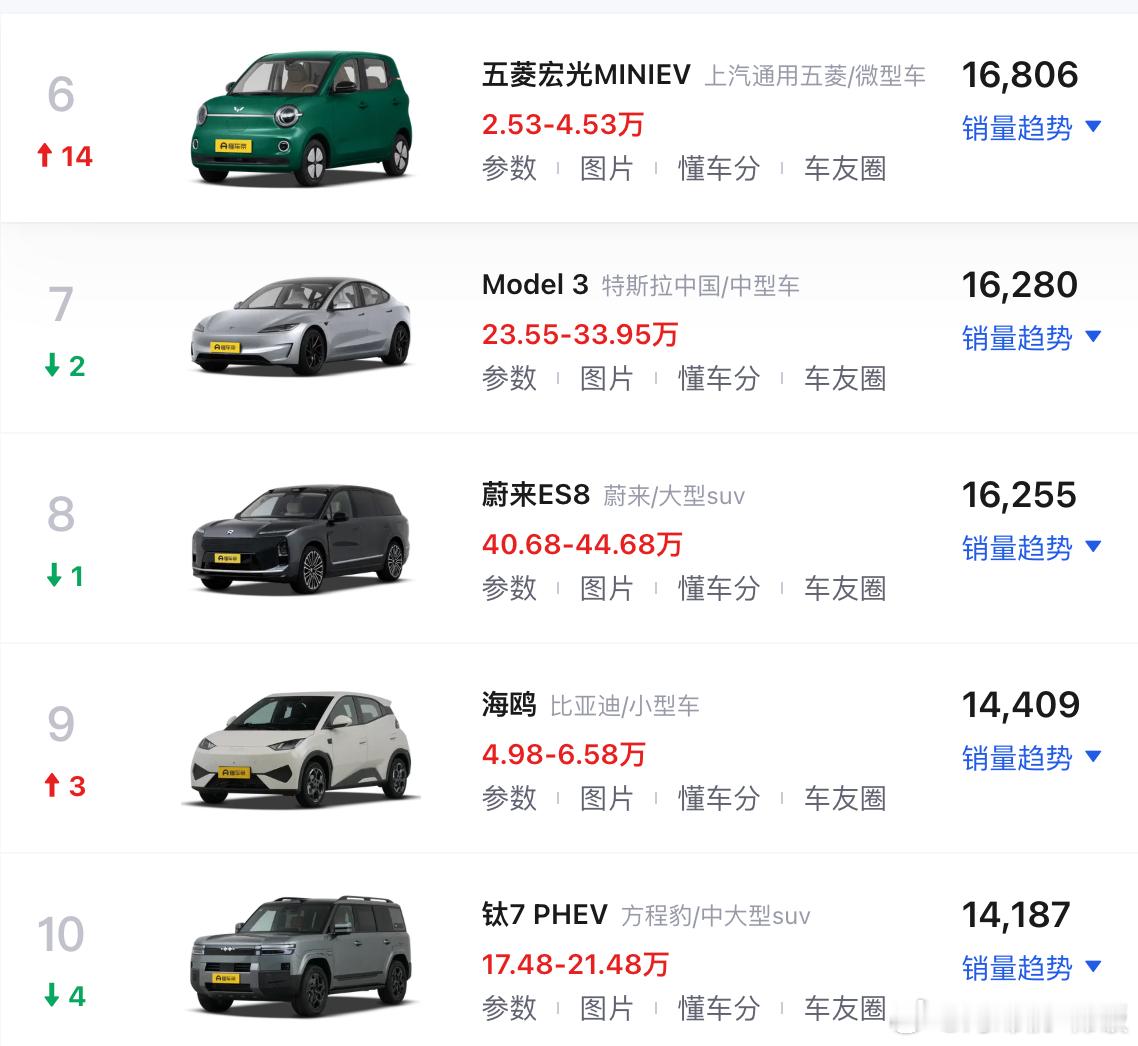
Task: Open 参数 for 钛7 PHEV
Action: tap(509, 1008)
